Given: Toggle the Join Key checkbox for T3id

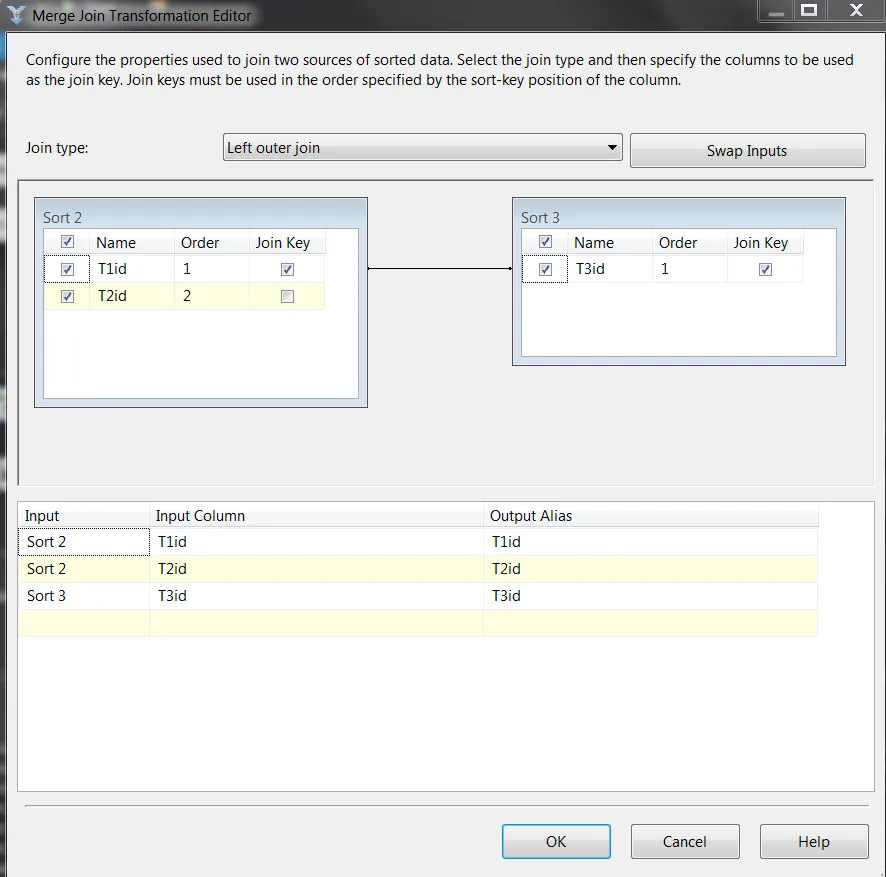Looking at the screenshot, I should pyautogui.click(x=765, y=269).
